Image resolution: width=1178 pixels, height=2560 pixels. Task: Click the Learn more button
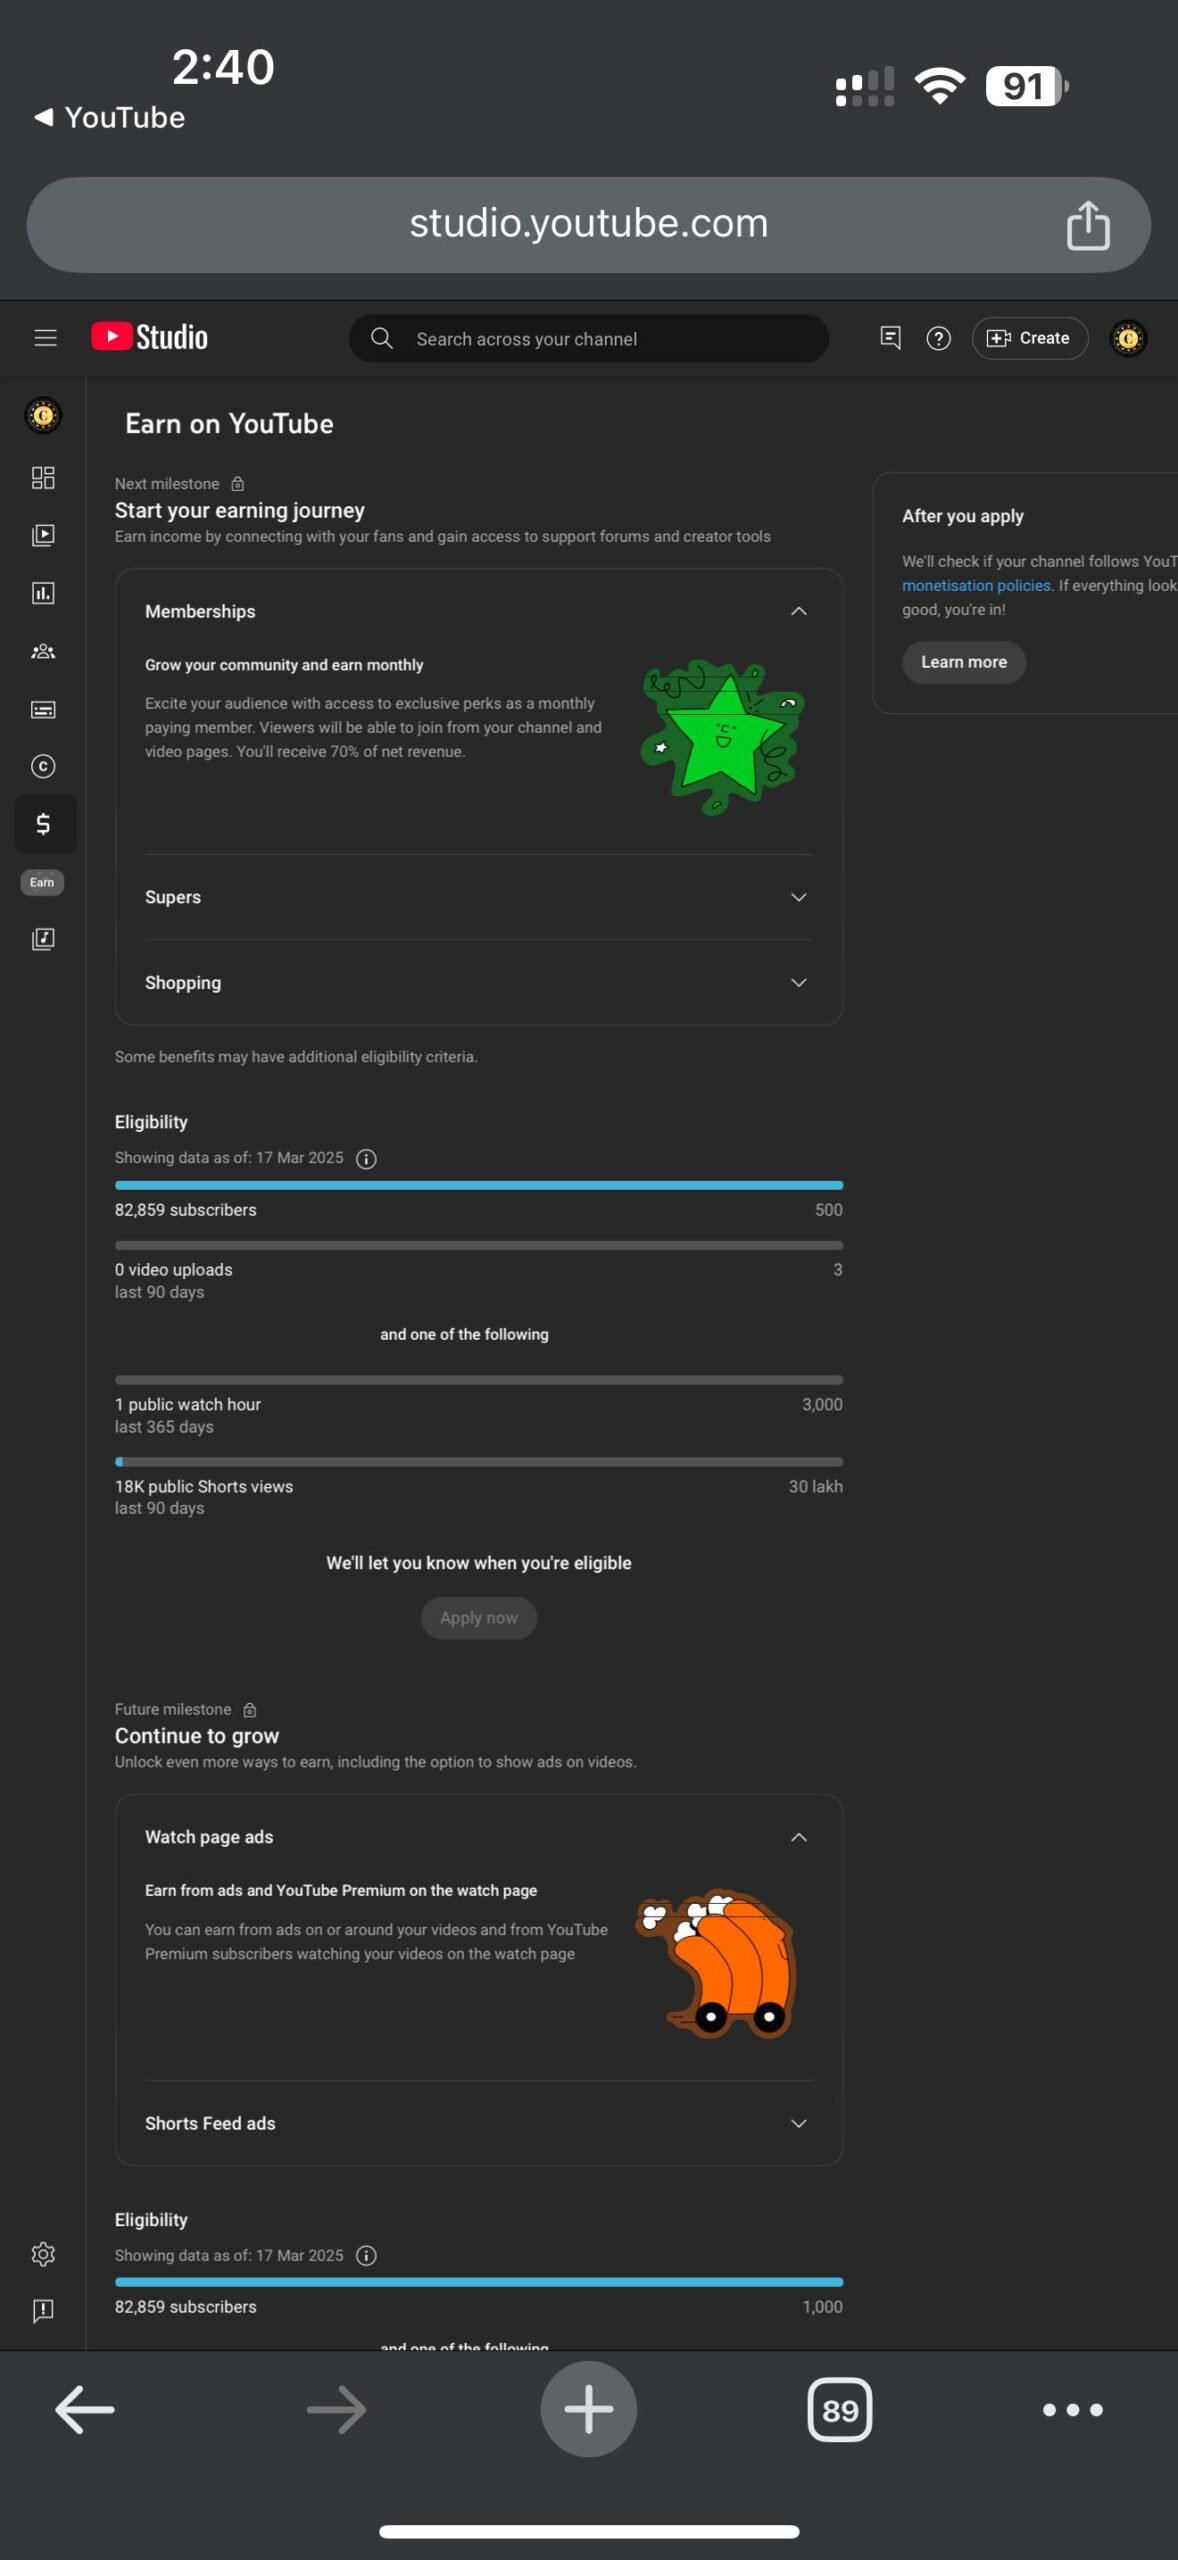click(963, 662)
